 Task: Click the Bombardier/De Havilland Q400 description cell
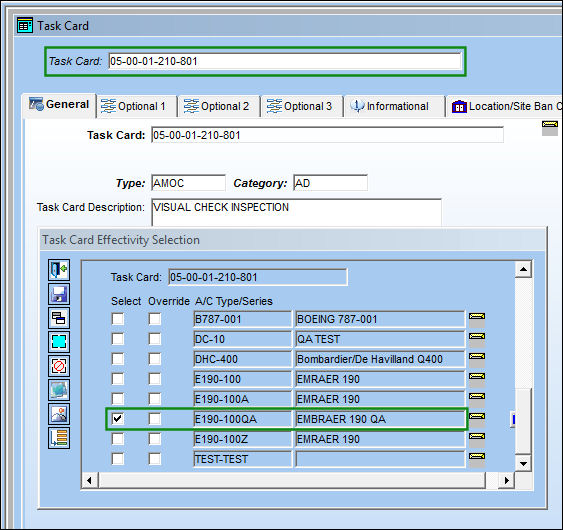coord(380,359)
